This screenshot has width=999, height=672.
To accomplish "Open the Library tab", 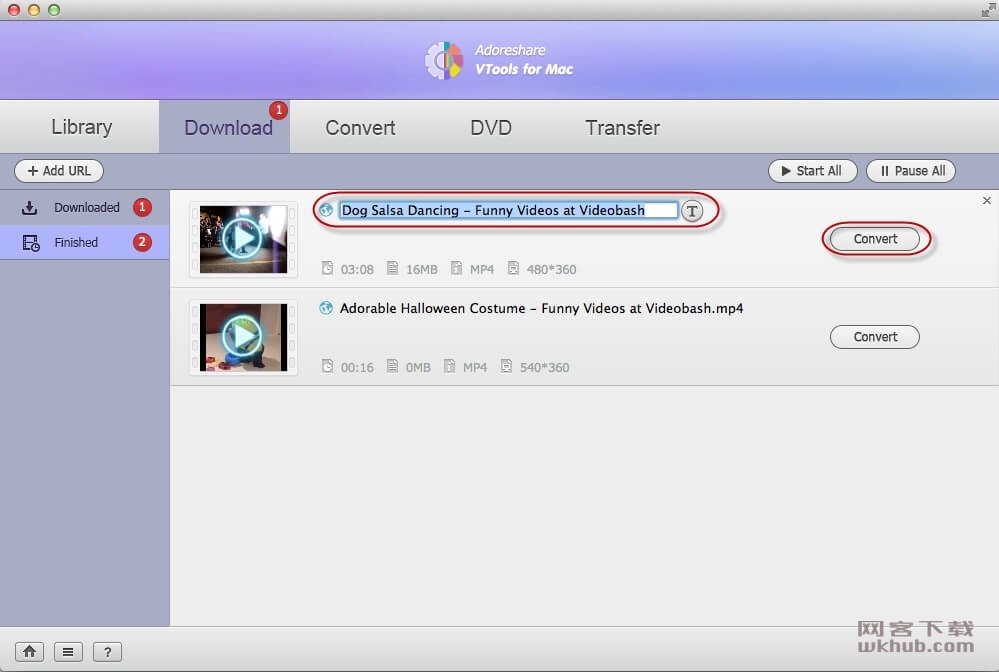I will tap(82, 127).
